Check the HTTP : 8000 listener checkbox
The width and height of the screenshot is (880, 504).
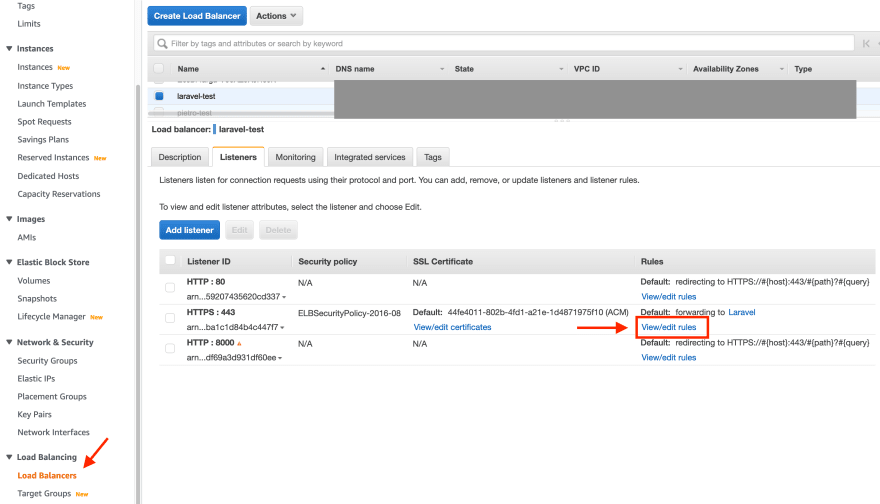click(x=170, y=349)
